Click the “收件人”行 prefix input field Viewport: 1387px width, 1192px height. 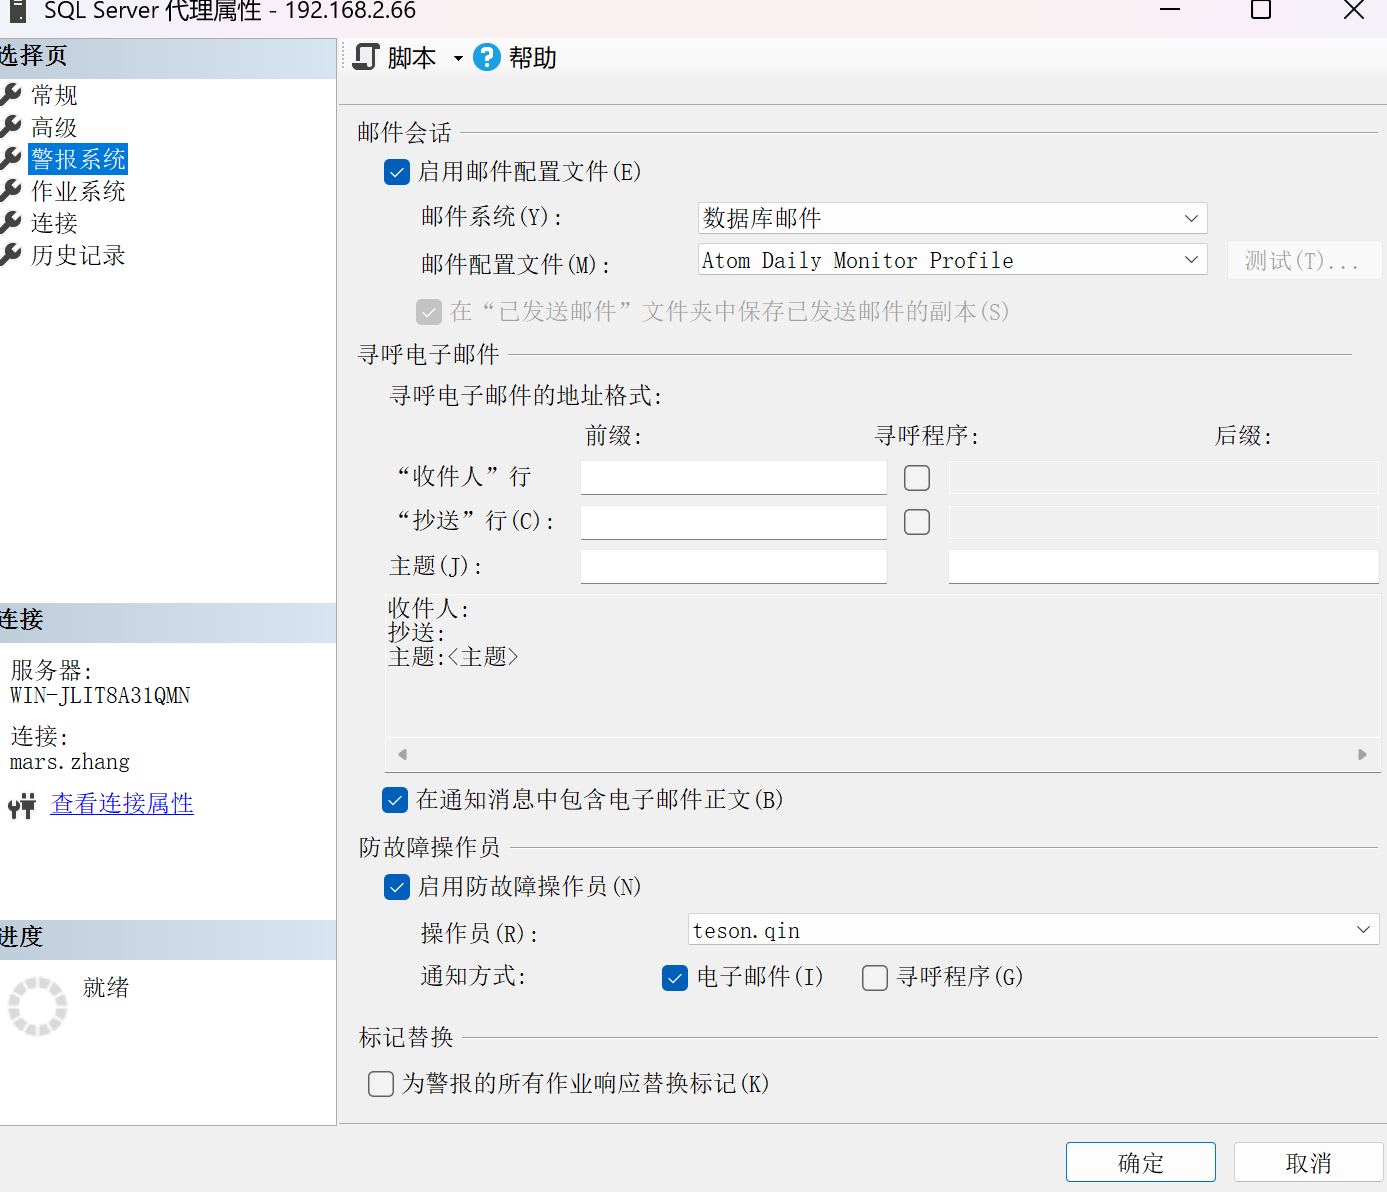(x=734, y=478)
